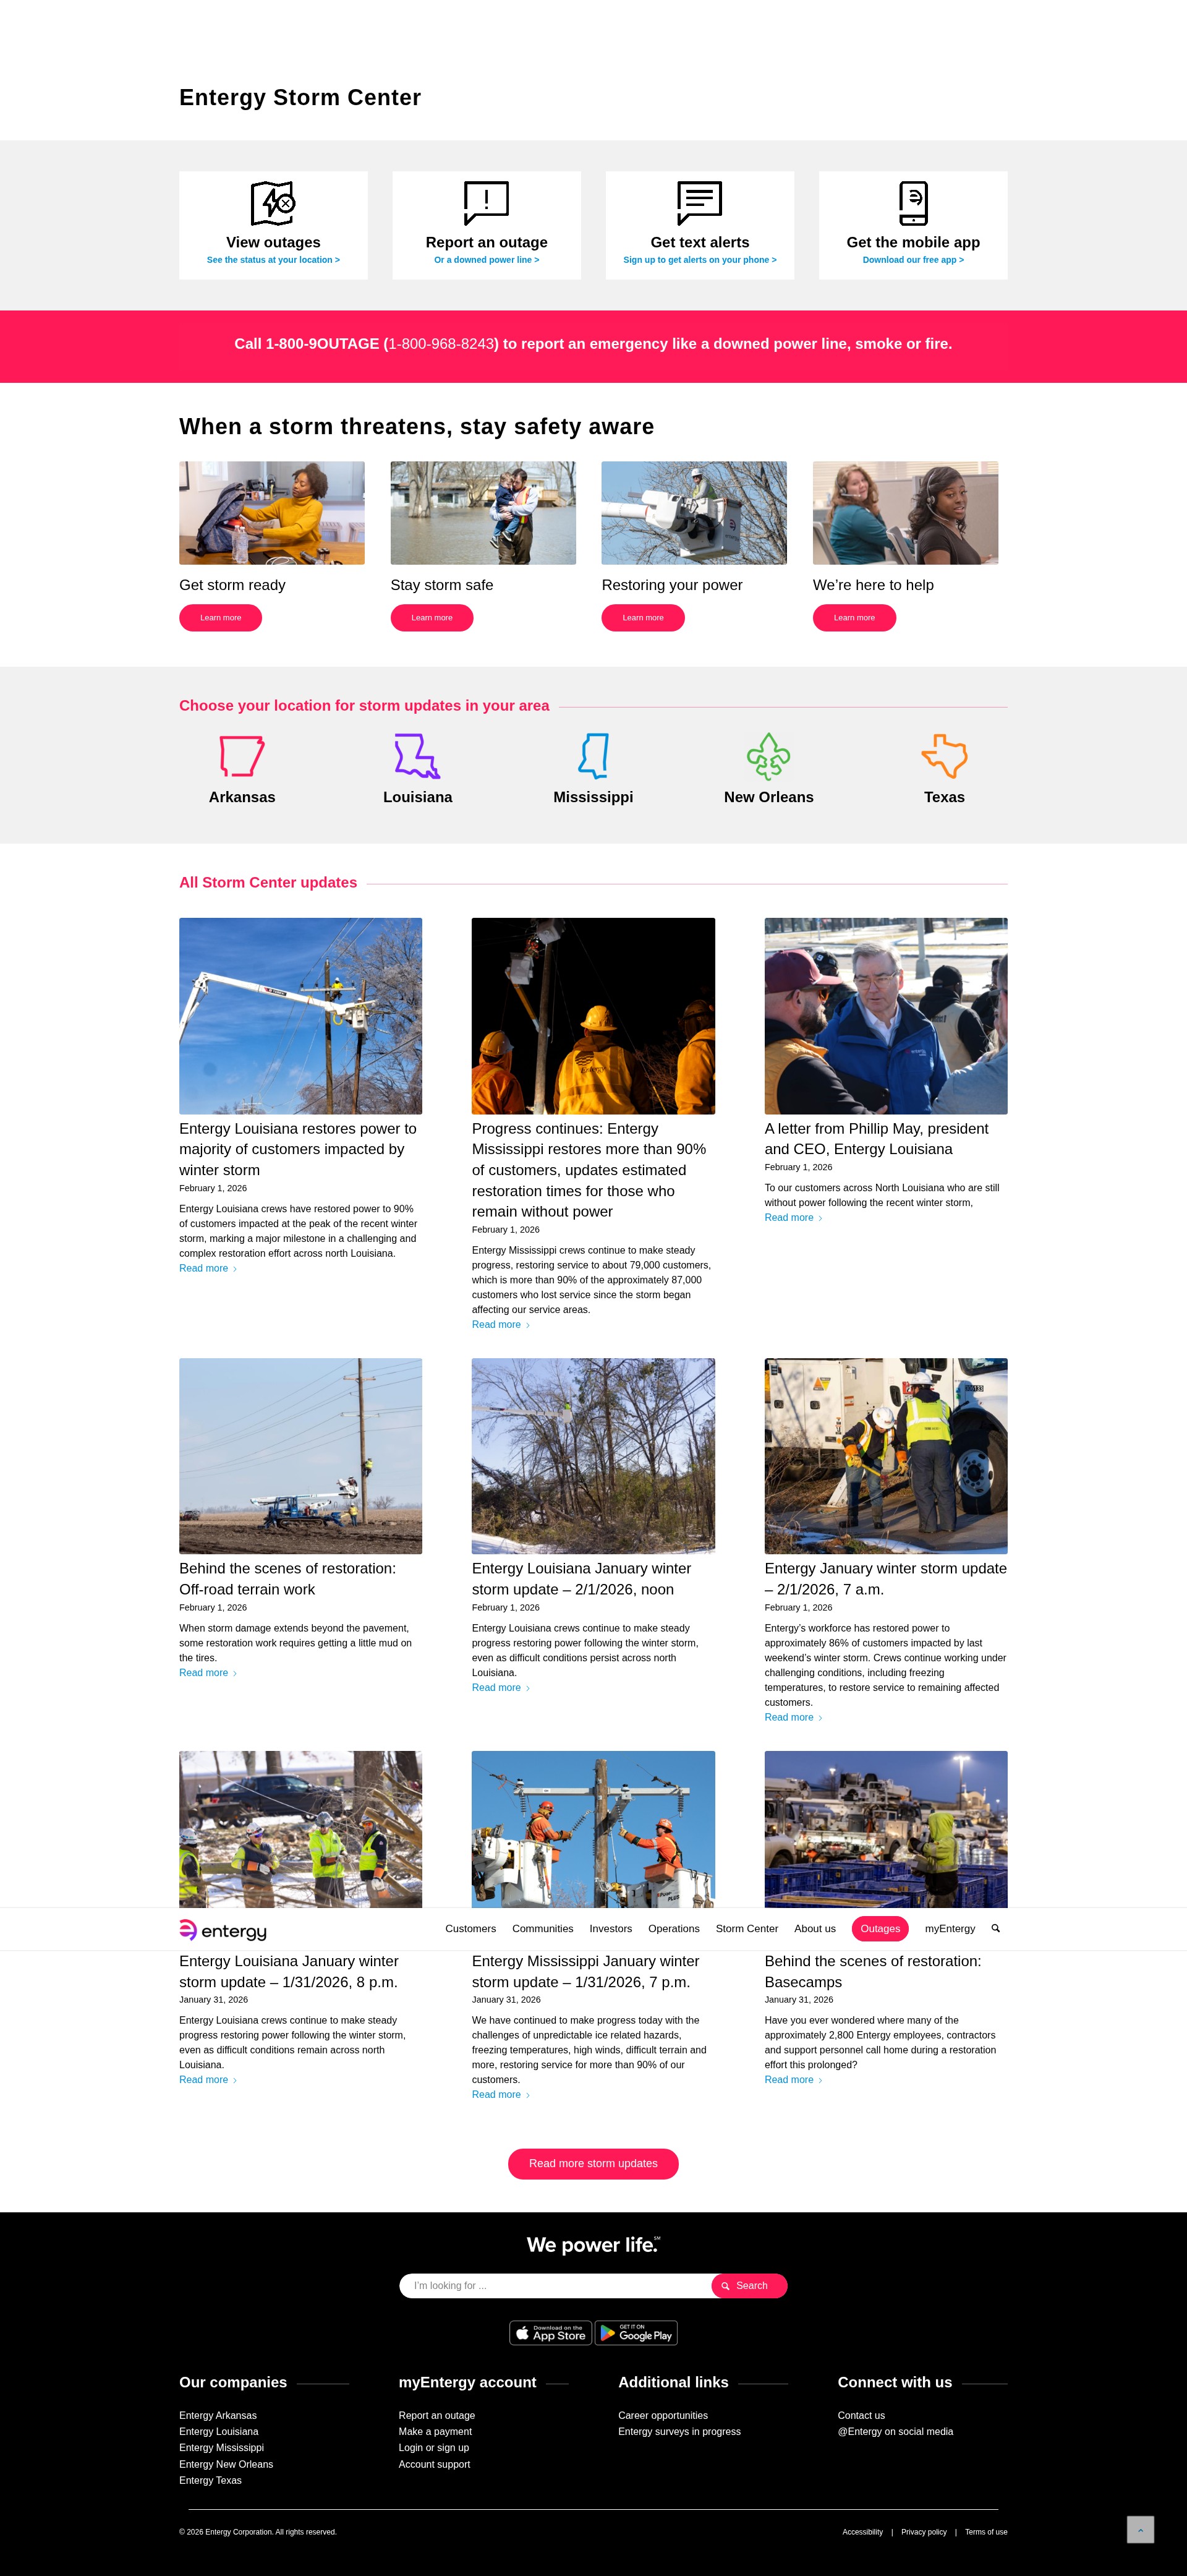Click Contact us footer link
1187x2576 pixels.
pos(861,2415)
